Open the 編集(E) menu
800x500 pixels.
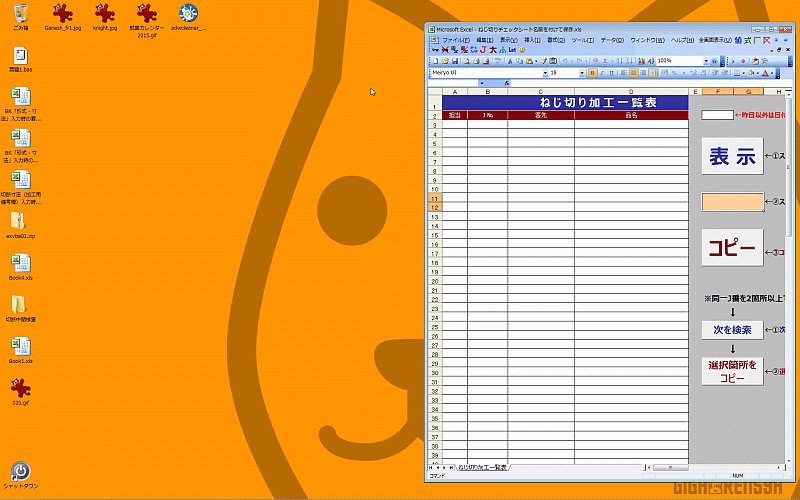click(x=485, y=40)
